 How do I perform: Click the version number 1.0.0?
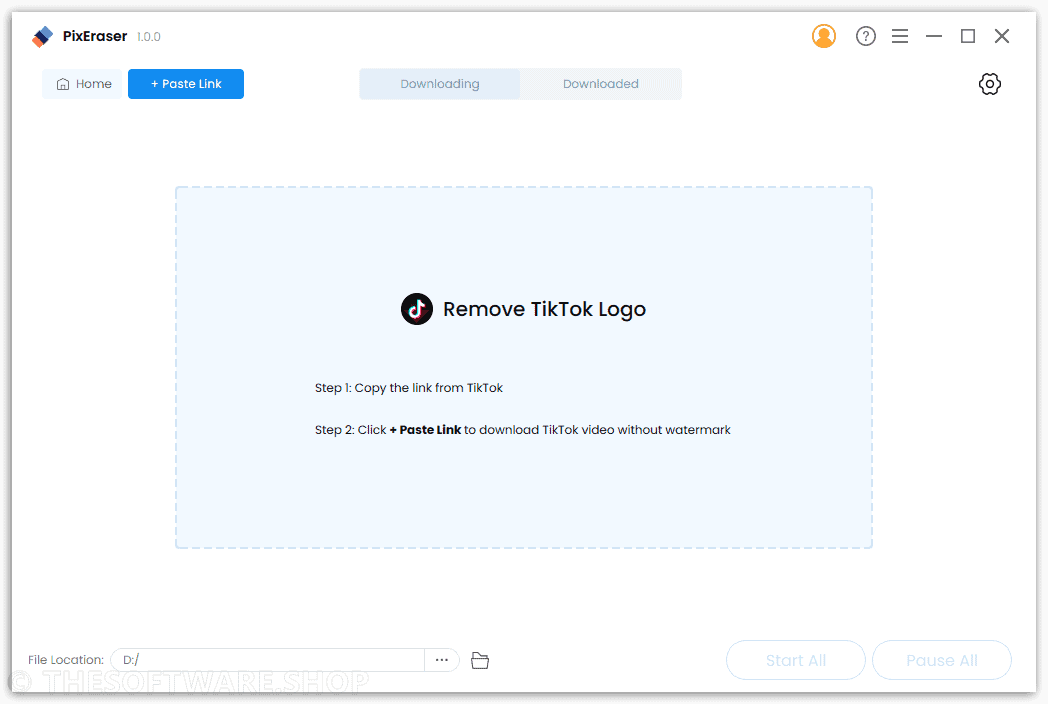[x=148, y=37]
